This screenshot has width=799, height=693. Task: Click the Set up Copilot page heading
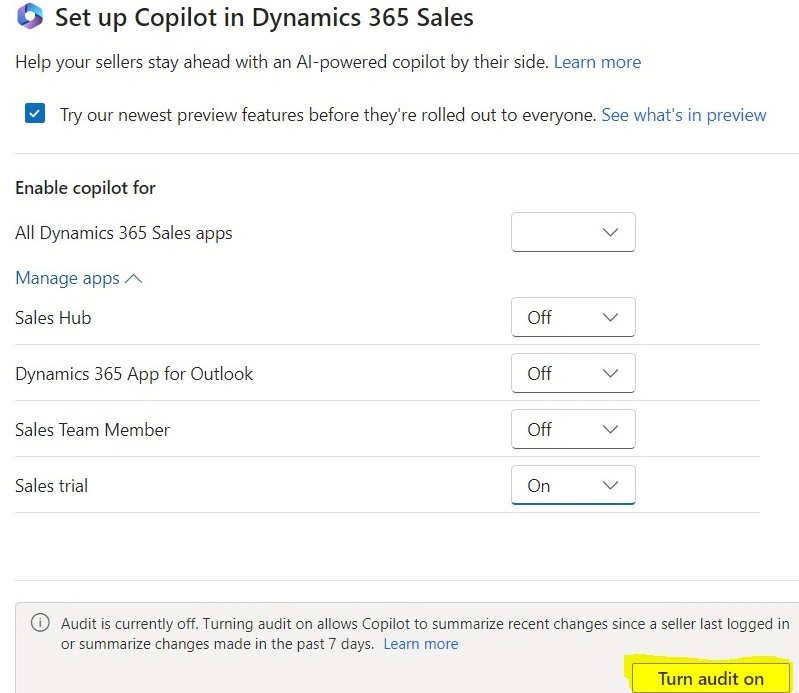click(x=264, y=17)
